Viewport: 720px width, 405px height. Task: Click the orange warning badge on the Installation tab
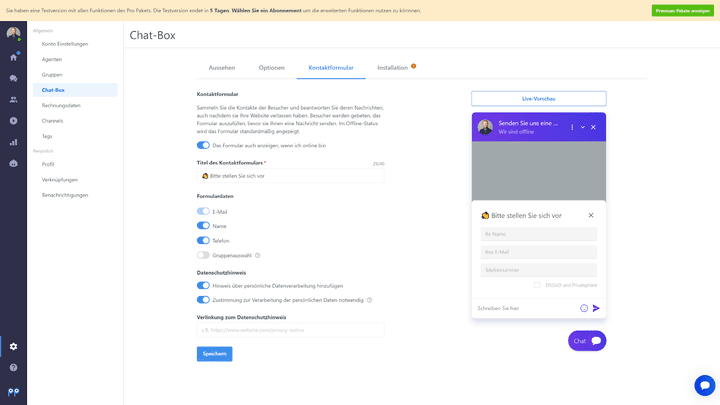click(413, 66)
